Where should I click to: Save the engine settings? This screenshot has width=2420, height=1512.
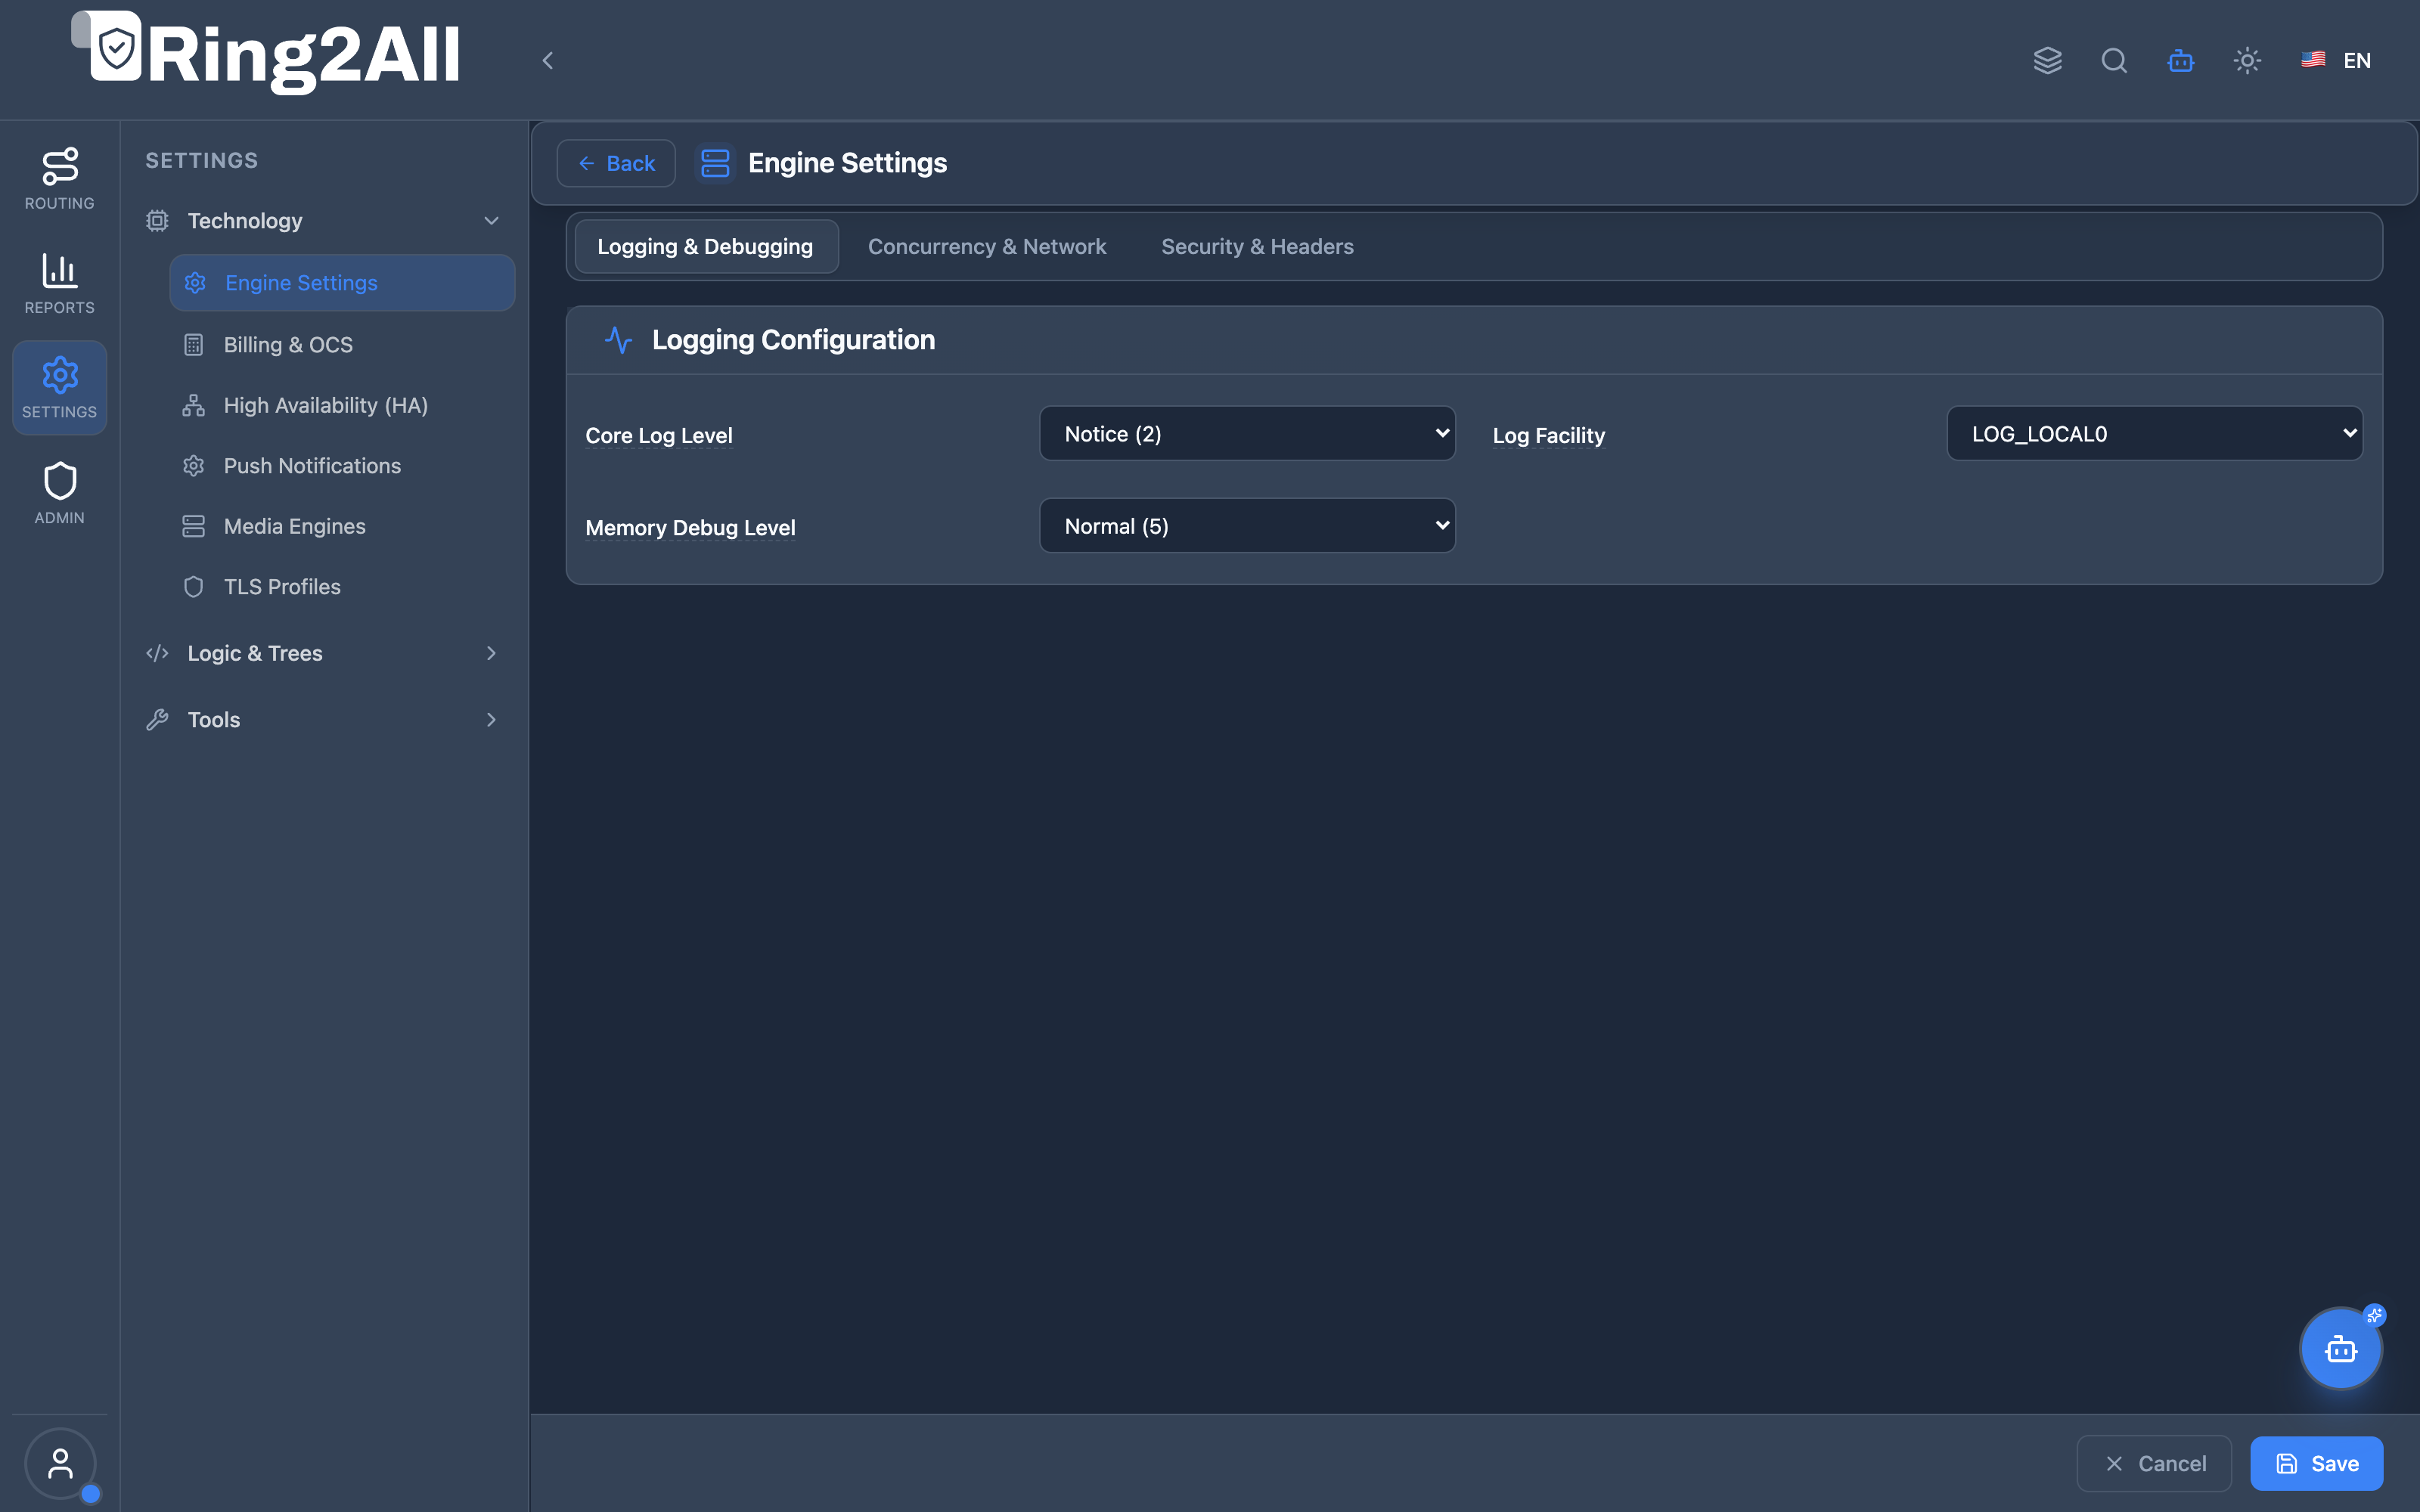click(x=2316, y=1464)
